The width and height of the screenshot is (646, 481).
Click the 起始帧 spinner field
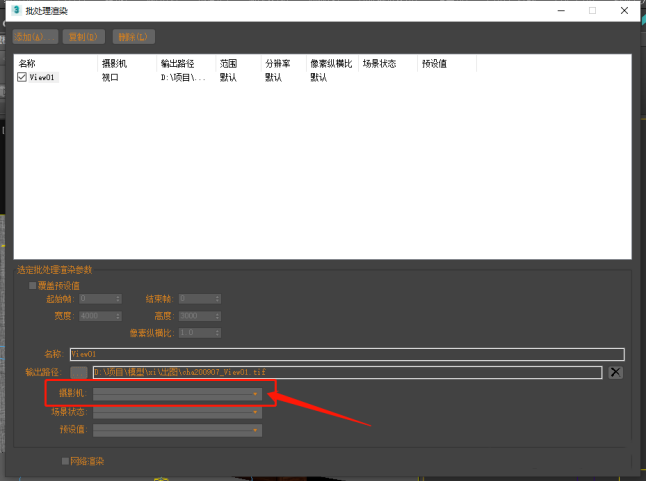101,299
